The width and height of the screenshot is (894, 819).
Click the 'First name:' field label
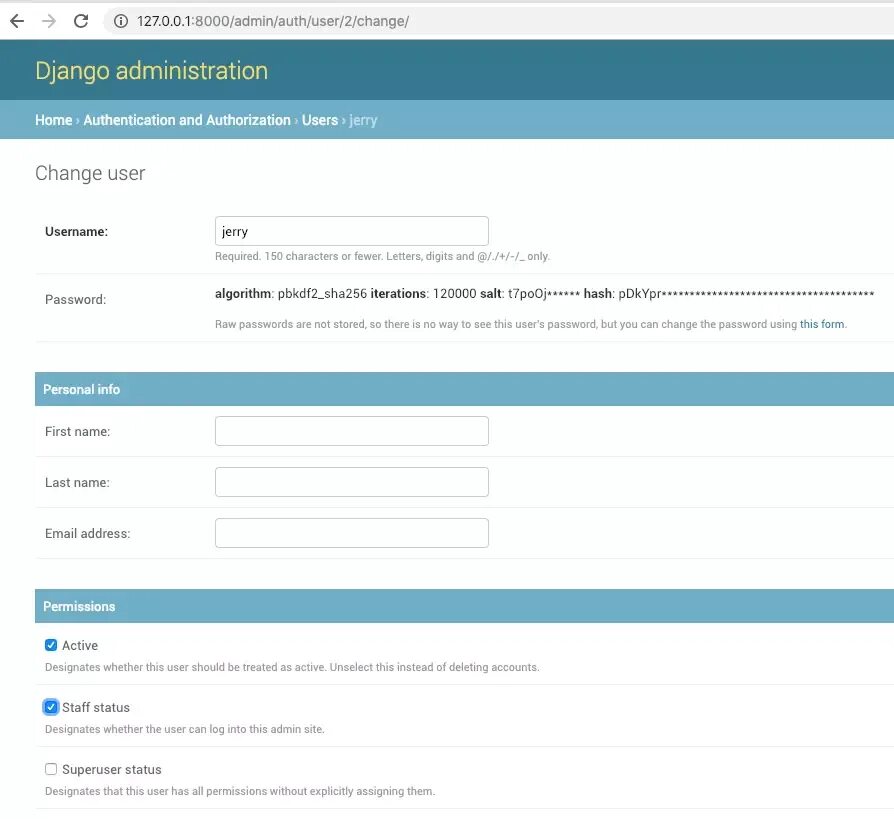click(x=78, y=431)
